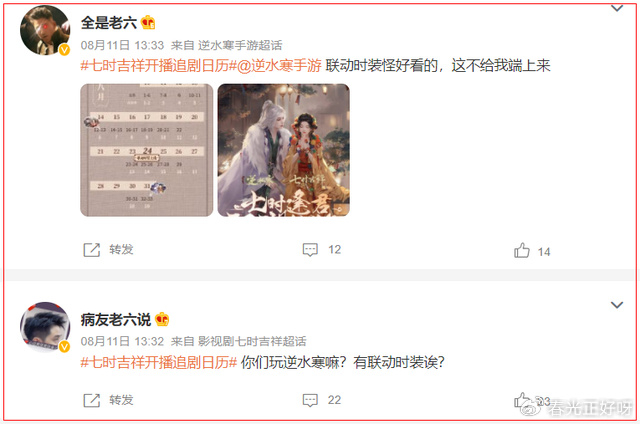Open username link 病友老六说
The width and height of the screenshot is (640, 424).
click(116, 319)
